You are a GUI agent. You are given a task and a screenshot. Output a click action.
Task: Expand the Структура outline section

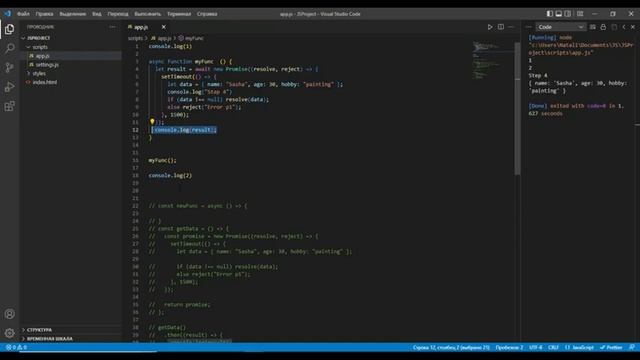tap(39, 329)
